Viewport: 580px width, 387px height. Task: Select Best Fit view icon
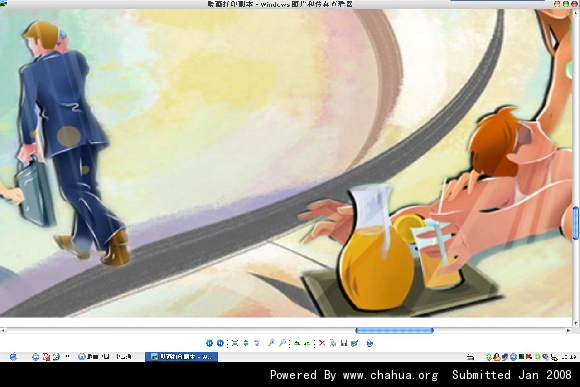click(x=235, y=343)
